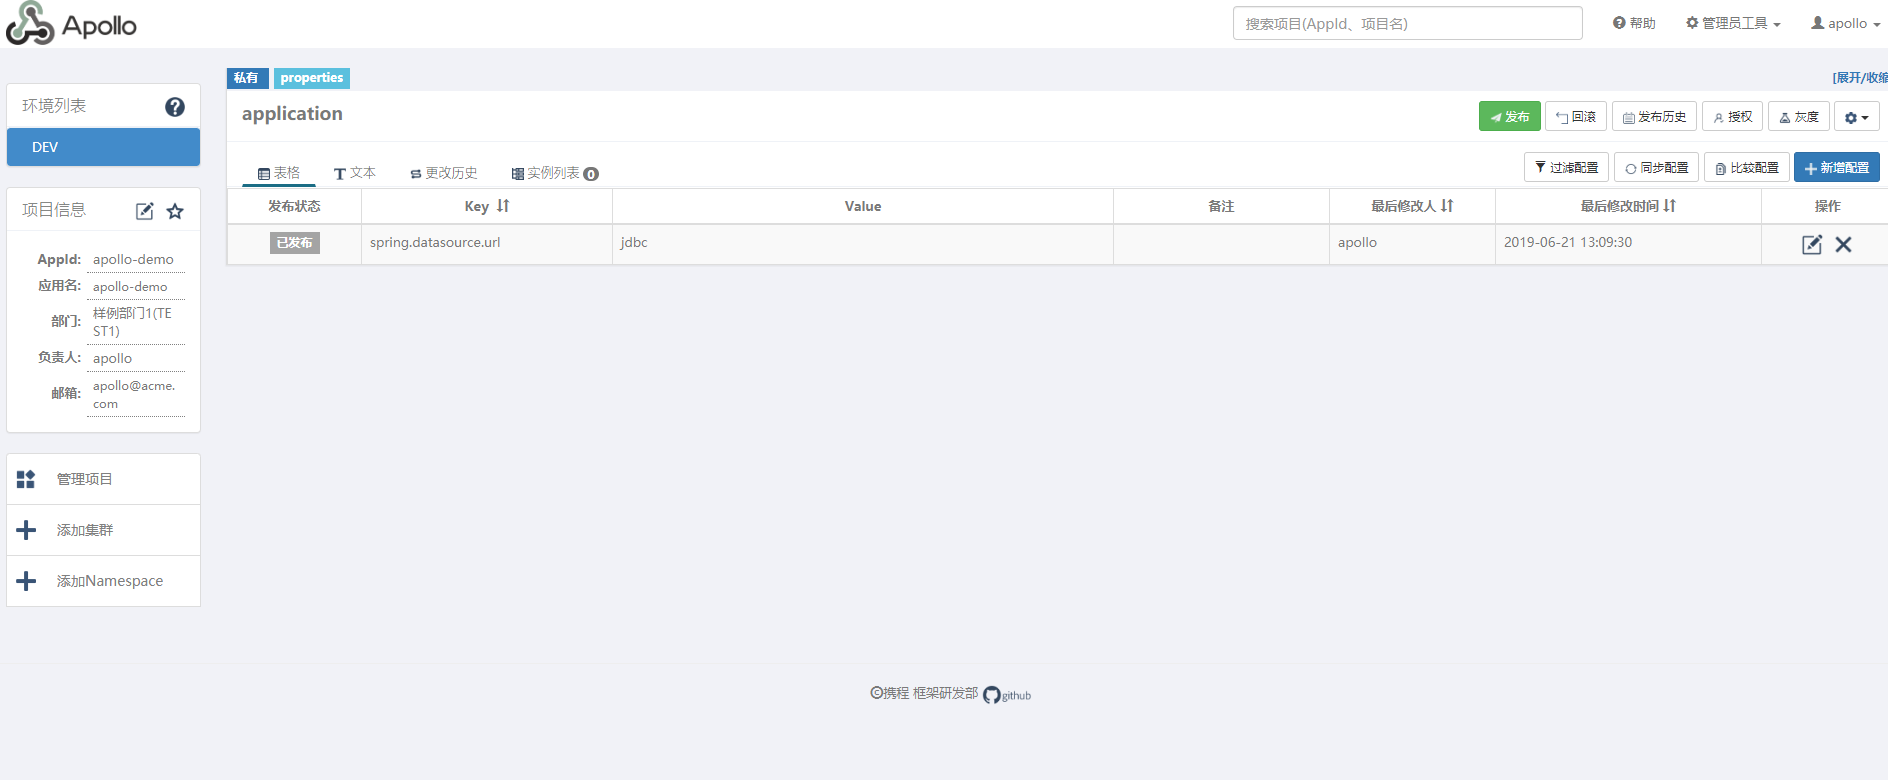
Task: Click the edit icon for spring.datasource.url row
Action: (1811, 244)
